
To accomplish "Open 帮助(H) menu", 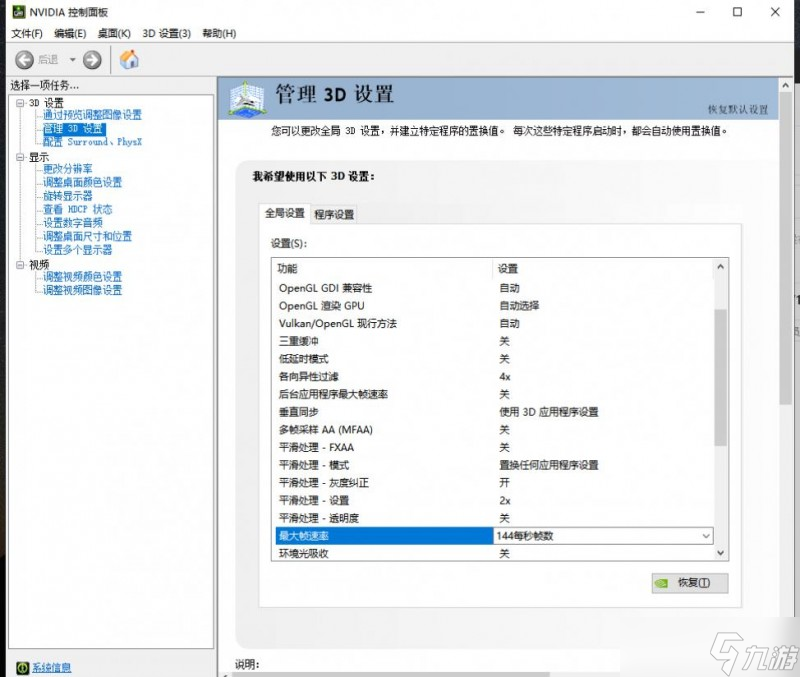I will point(219,34).
